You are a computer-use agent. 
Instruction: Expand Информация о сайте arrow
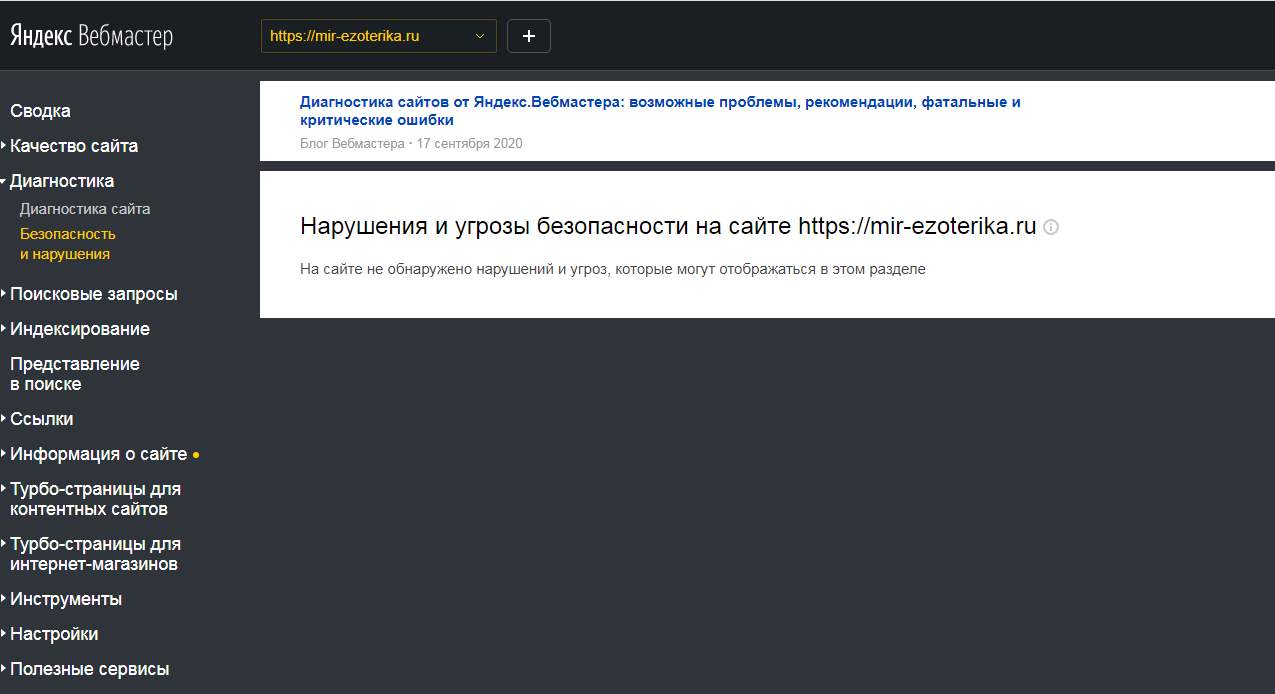(x=4, y=454)
